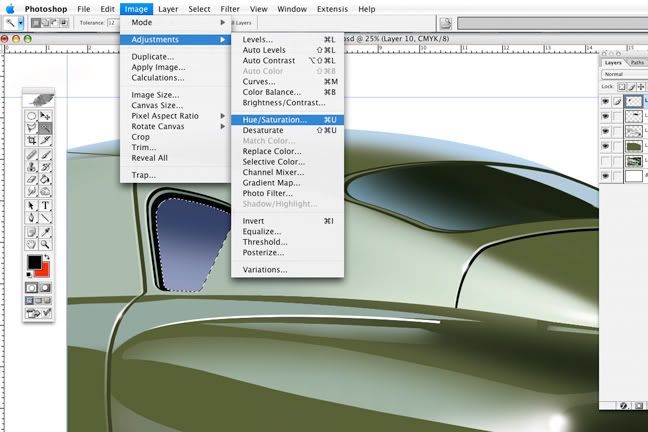Switch to Quick Mask mode

[x=45, y=288]
